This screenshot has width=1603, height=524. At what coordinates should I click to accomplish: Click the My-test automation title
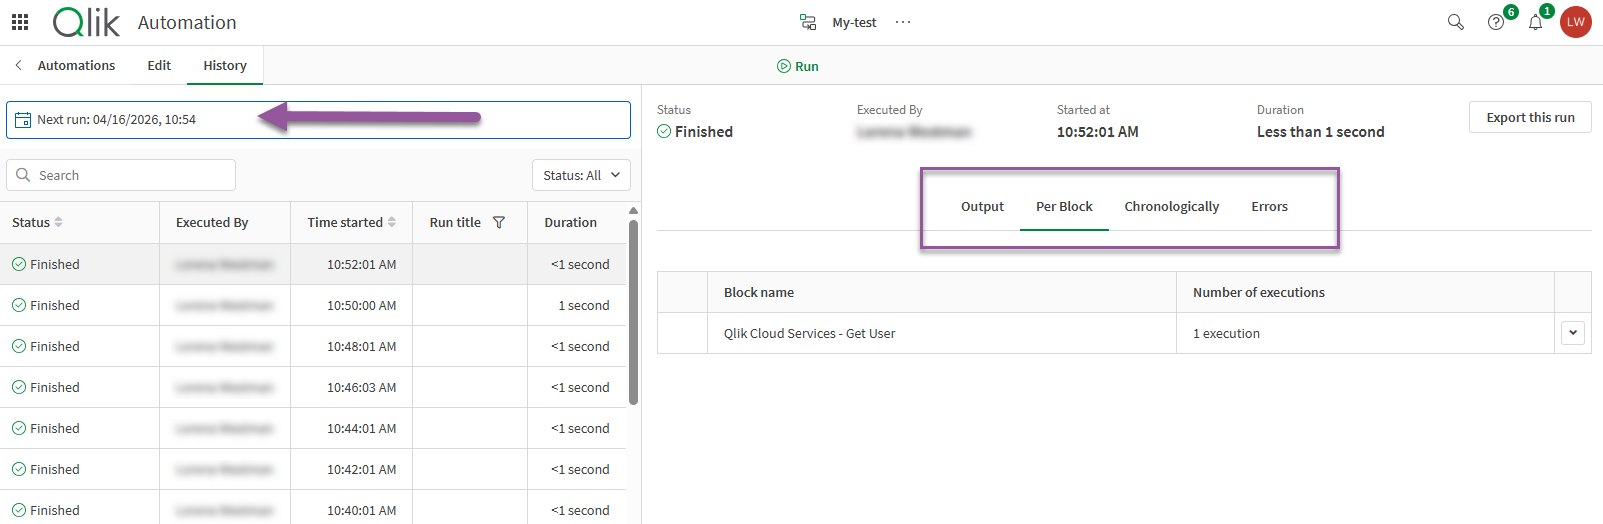pos(854,22)
